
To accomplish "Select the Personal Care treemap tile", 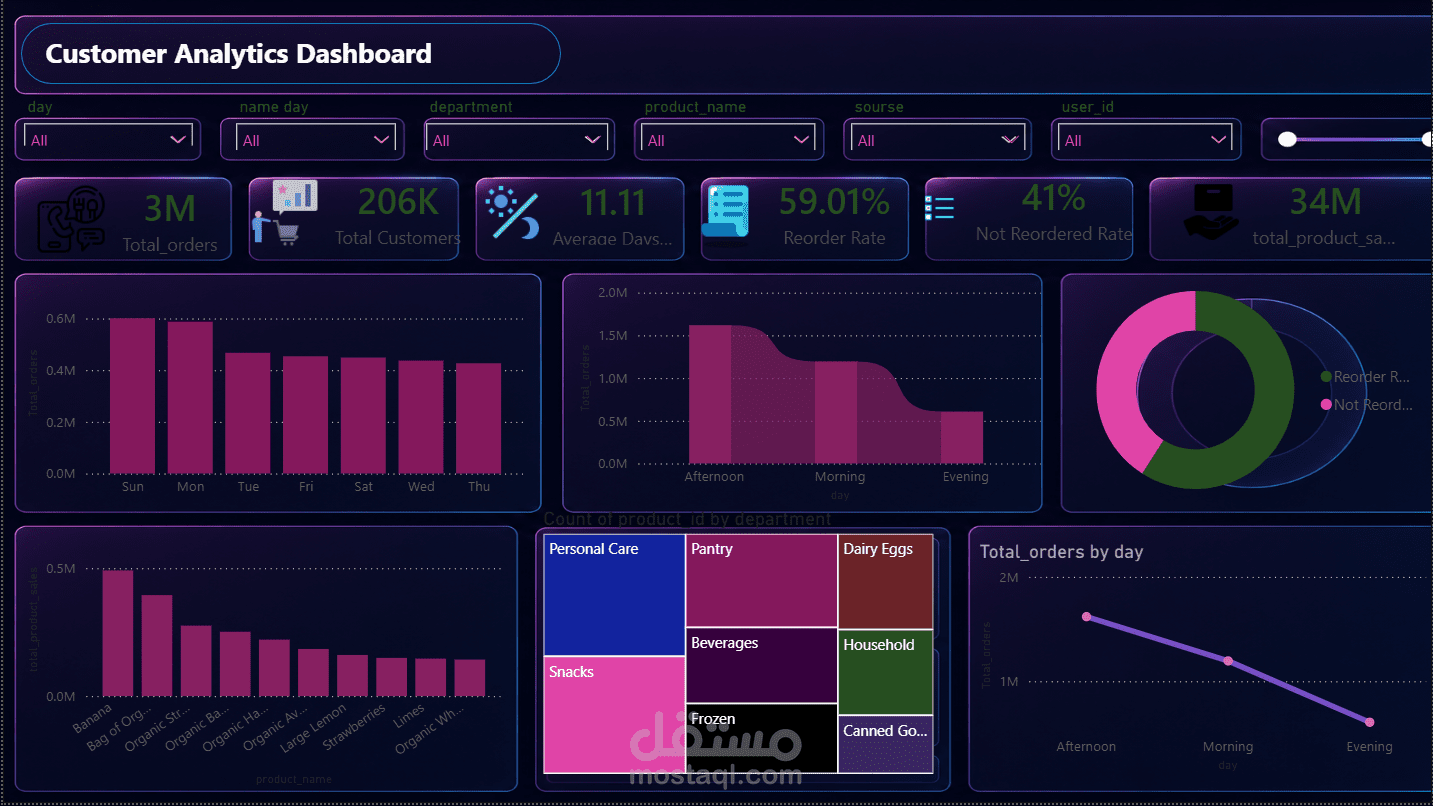I will click(614, 595).
